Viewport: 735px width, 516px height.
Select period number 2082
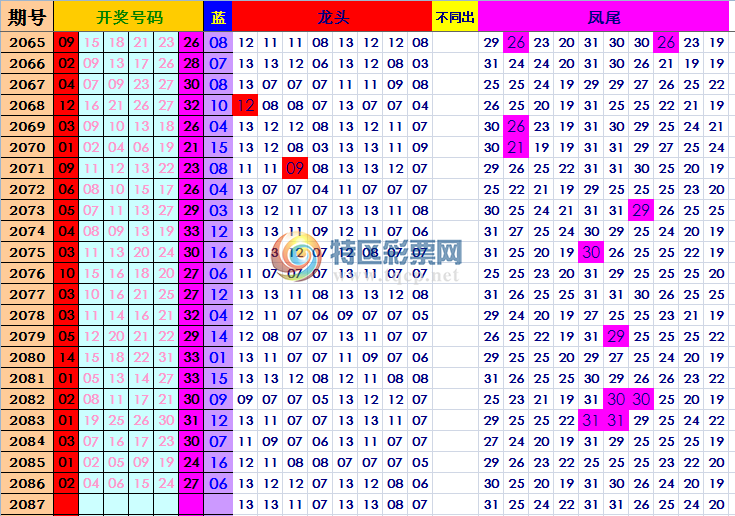click(27, 399)
